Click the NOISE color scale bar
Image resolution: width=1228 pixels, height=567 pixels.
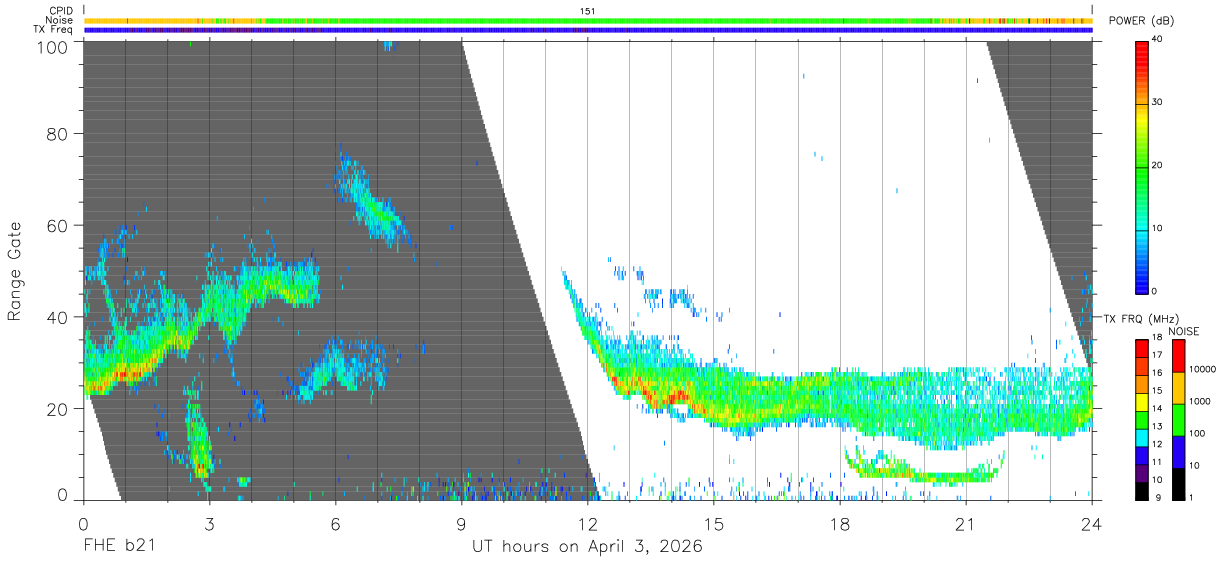(1179, 419)
